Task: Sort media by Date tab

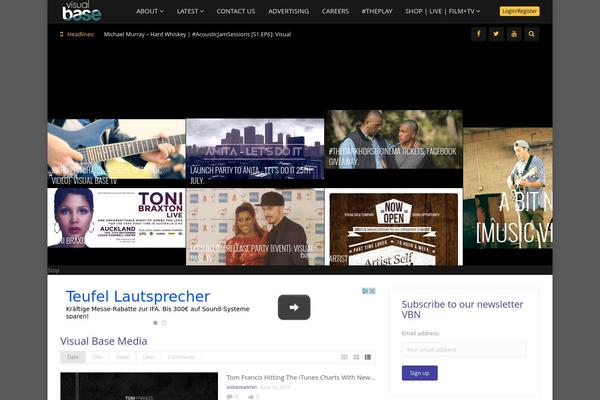Action: [73, 357]
